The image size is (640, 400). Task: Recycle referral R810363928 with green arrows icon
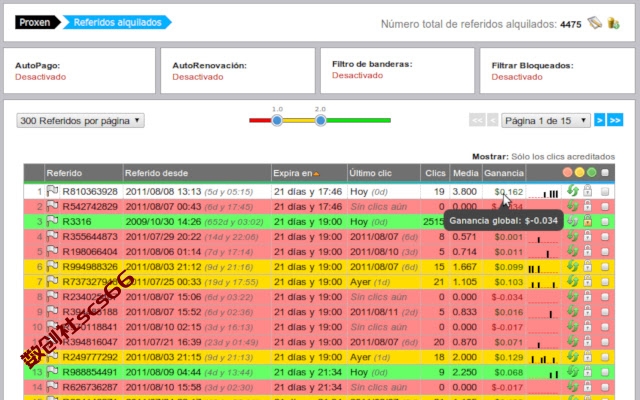(573, 191)
